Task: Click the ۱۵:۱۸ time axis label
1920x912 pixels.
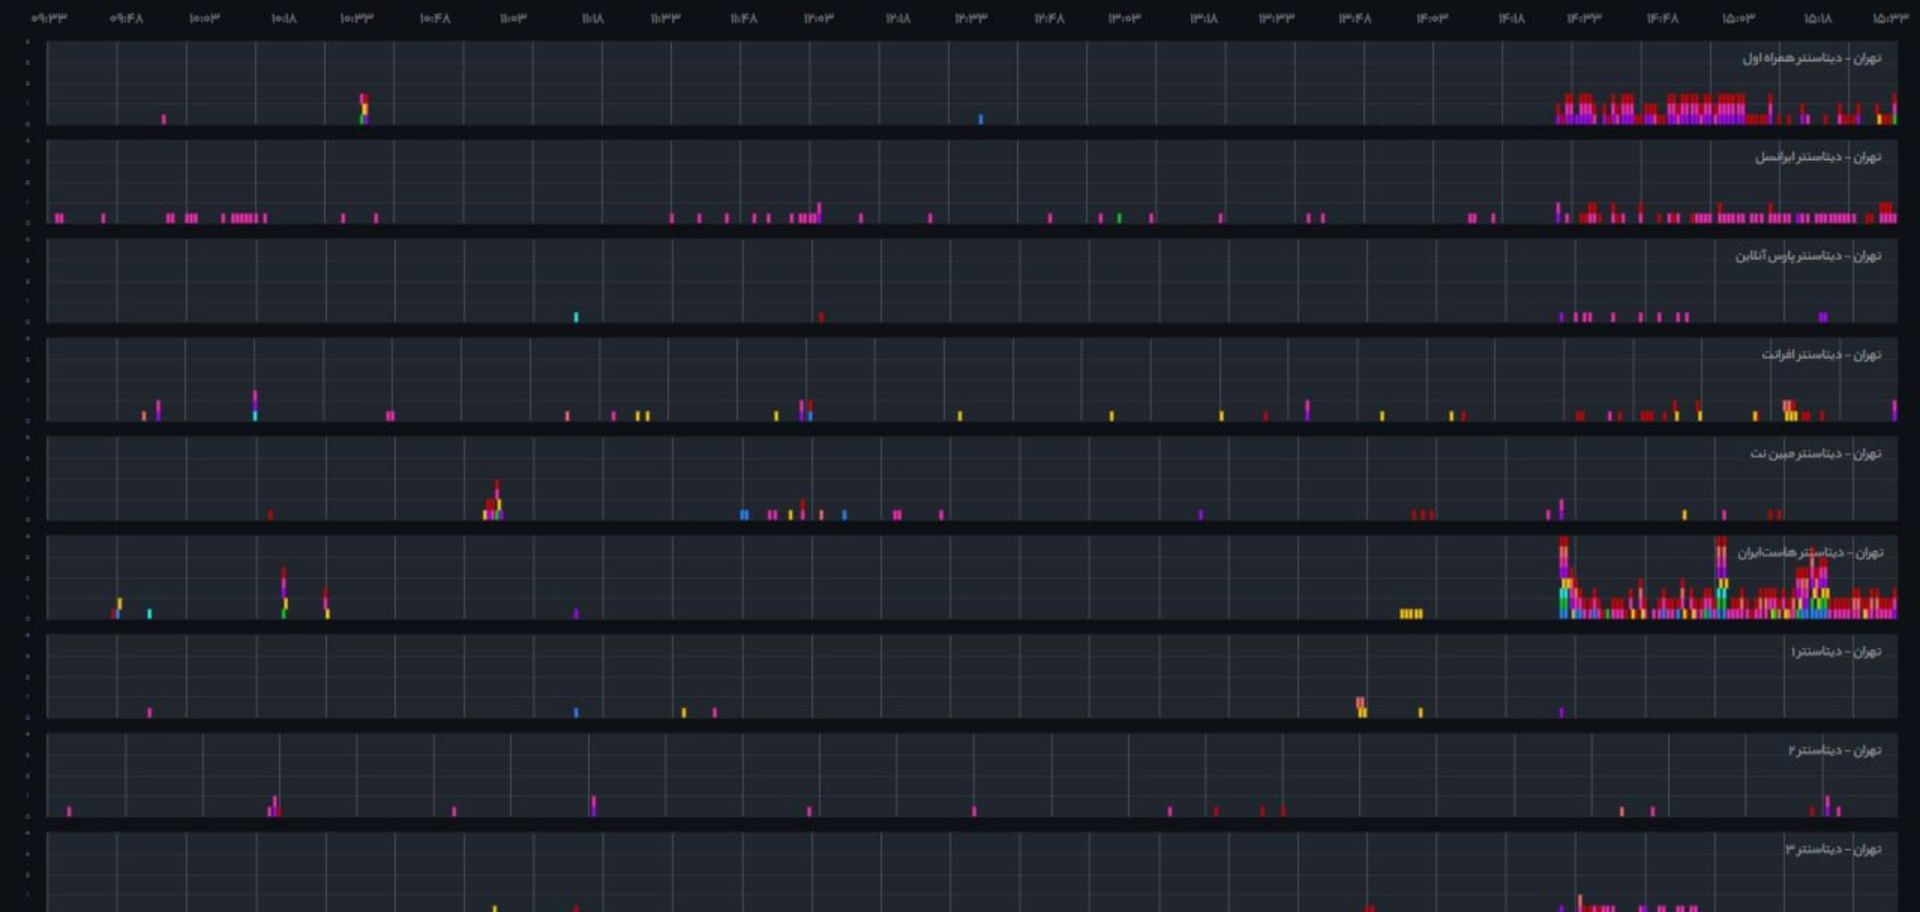Action: (x=1818, y=19)
